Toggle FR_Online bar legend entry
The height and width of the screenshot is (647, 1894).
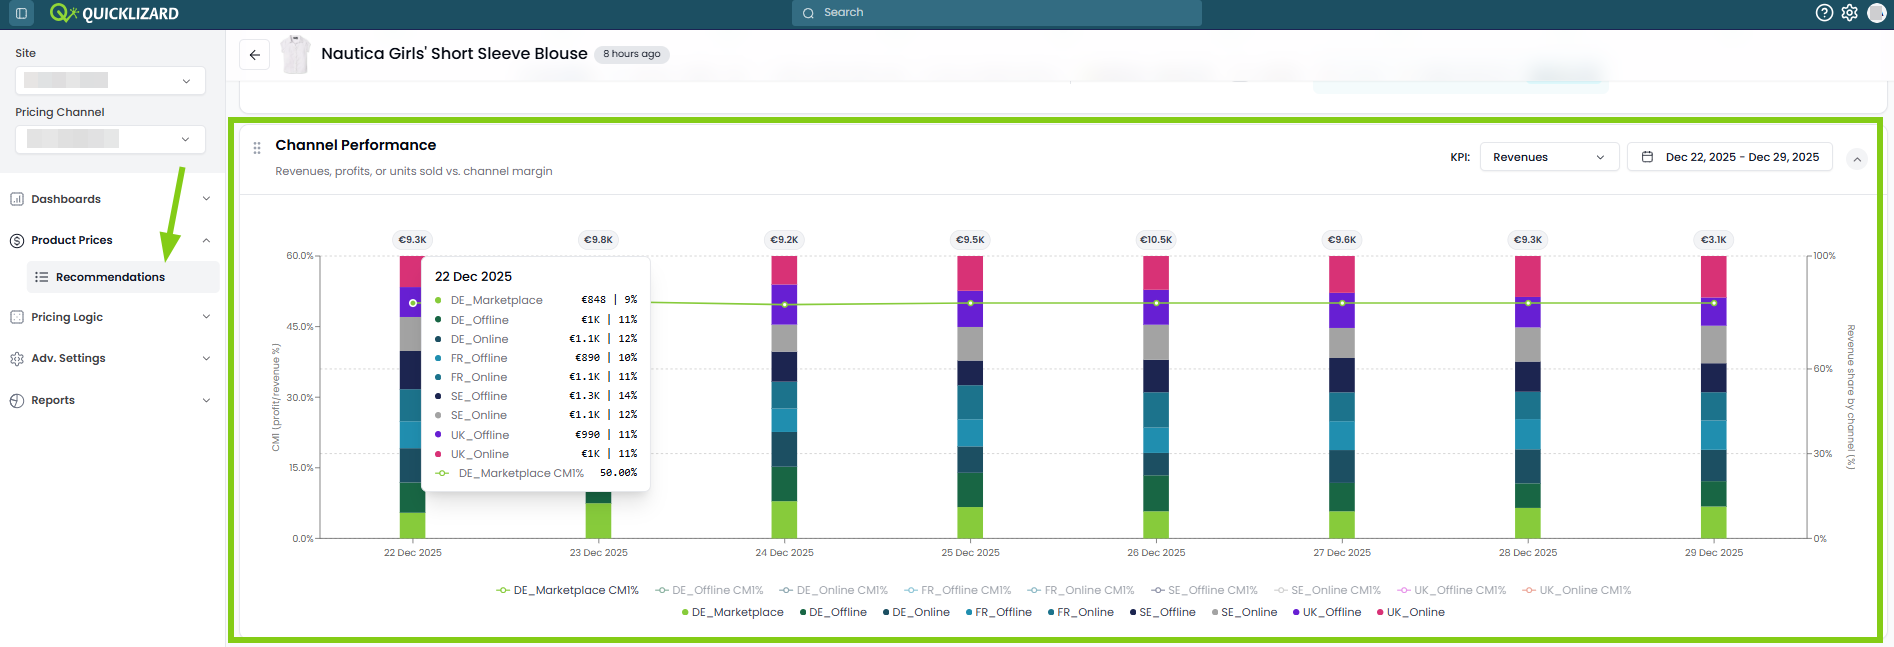pos(1080,612)
